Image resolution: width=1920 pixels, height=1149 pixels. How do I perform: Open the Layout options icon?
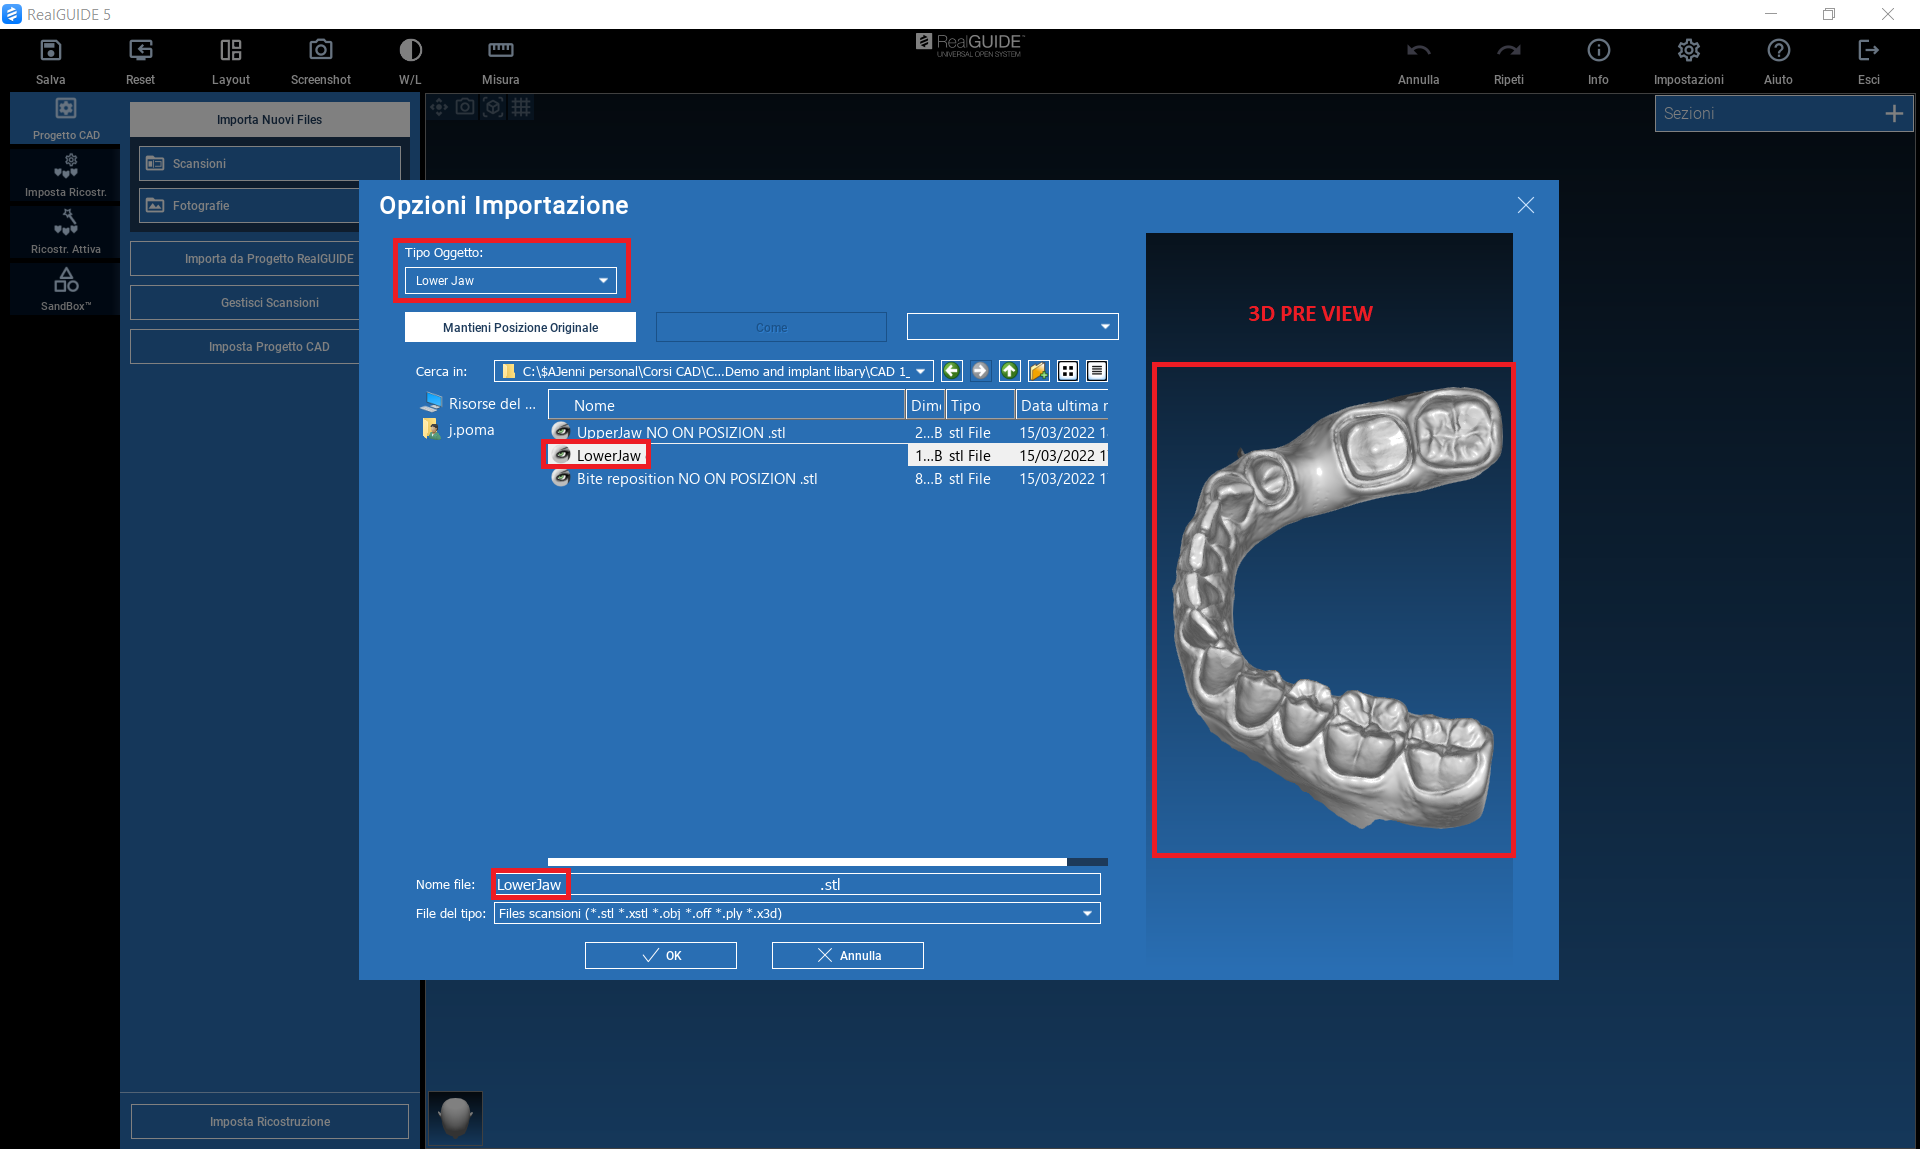pyautogui.click(x=231, y=50)
